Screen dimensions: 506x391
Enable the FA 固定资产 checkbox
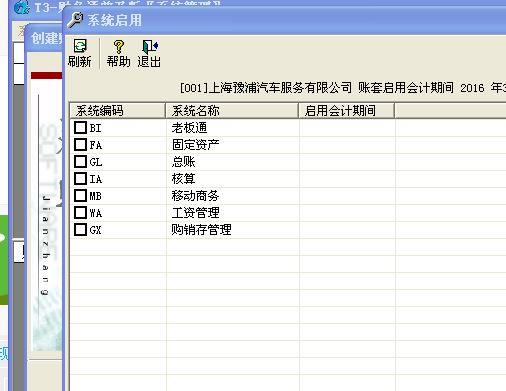coord(80,144)
